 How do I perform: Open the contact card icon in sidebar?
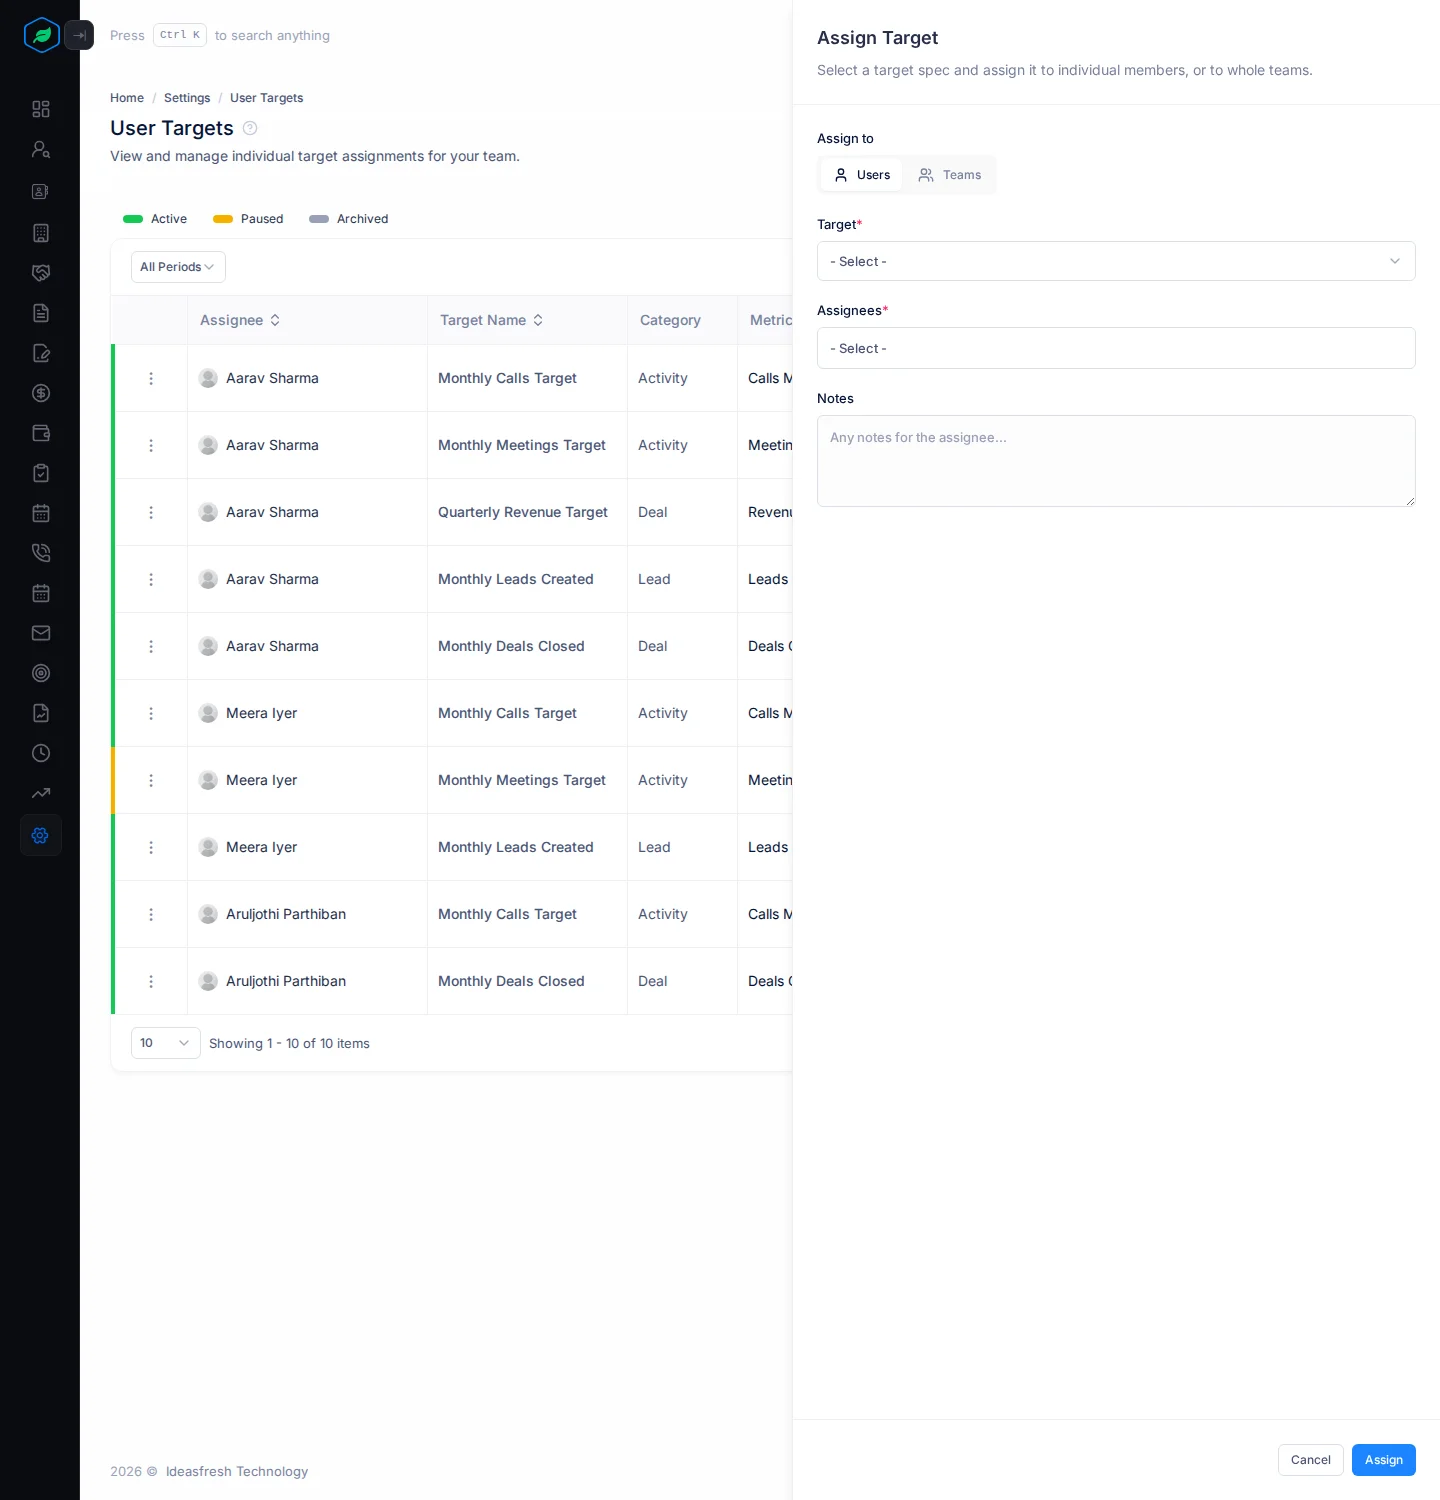tap(41, 191)
